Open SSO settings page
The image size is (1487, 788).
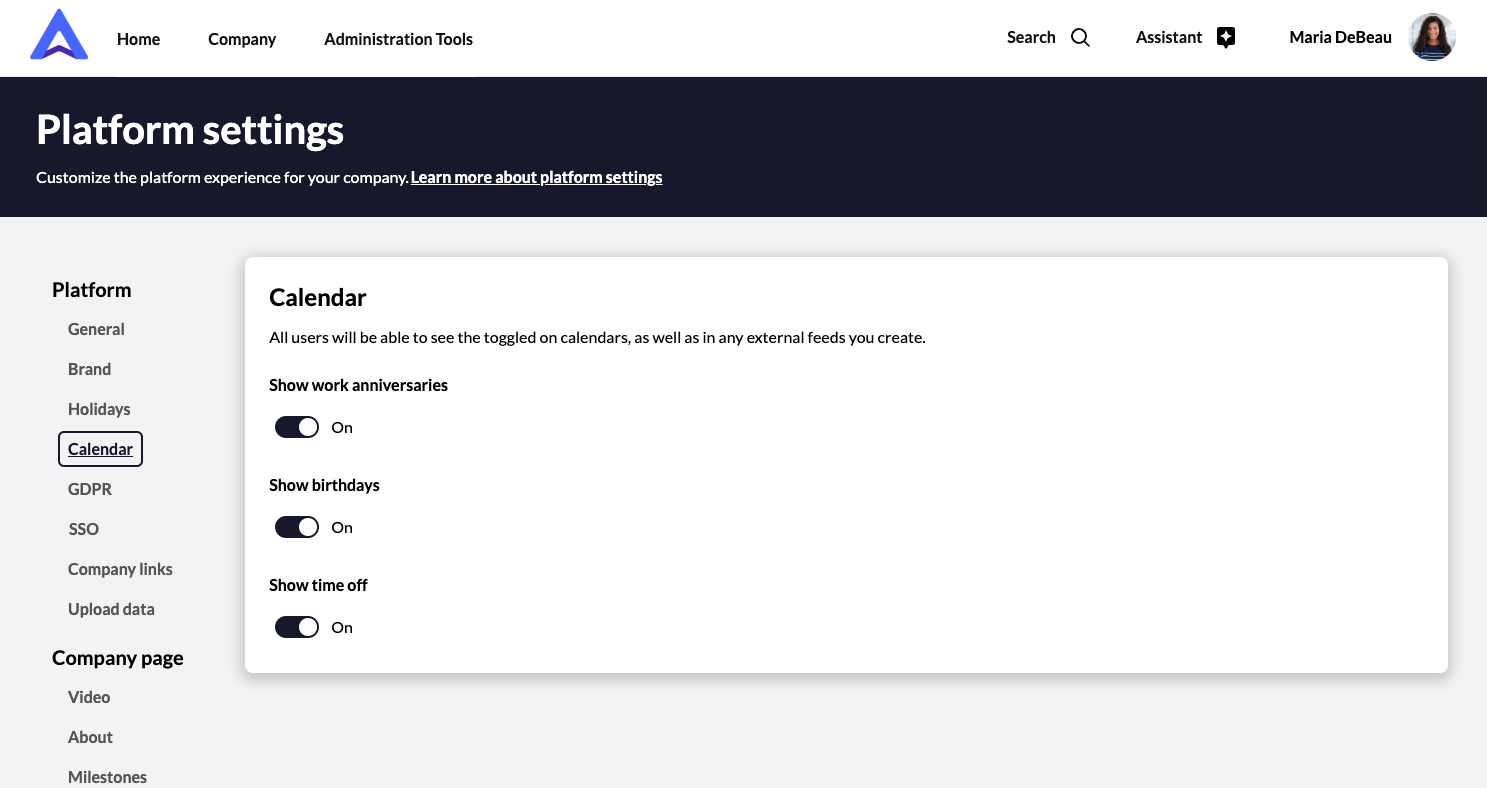pos(84,529)
